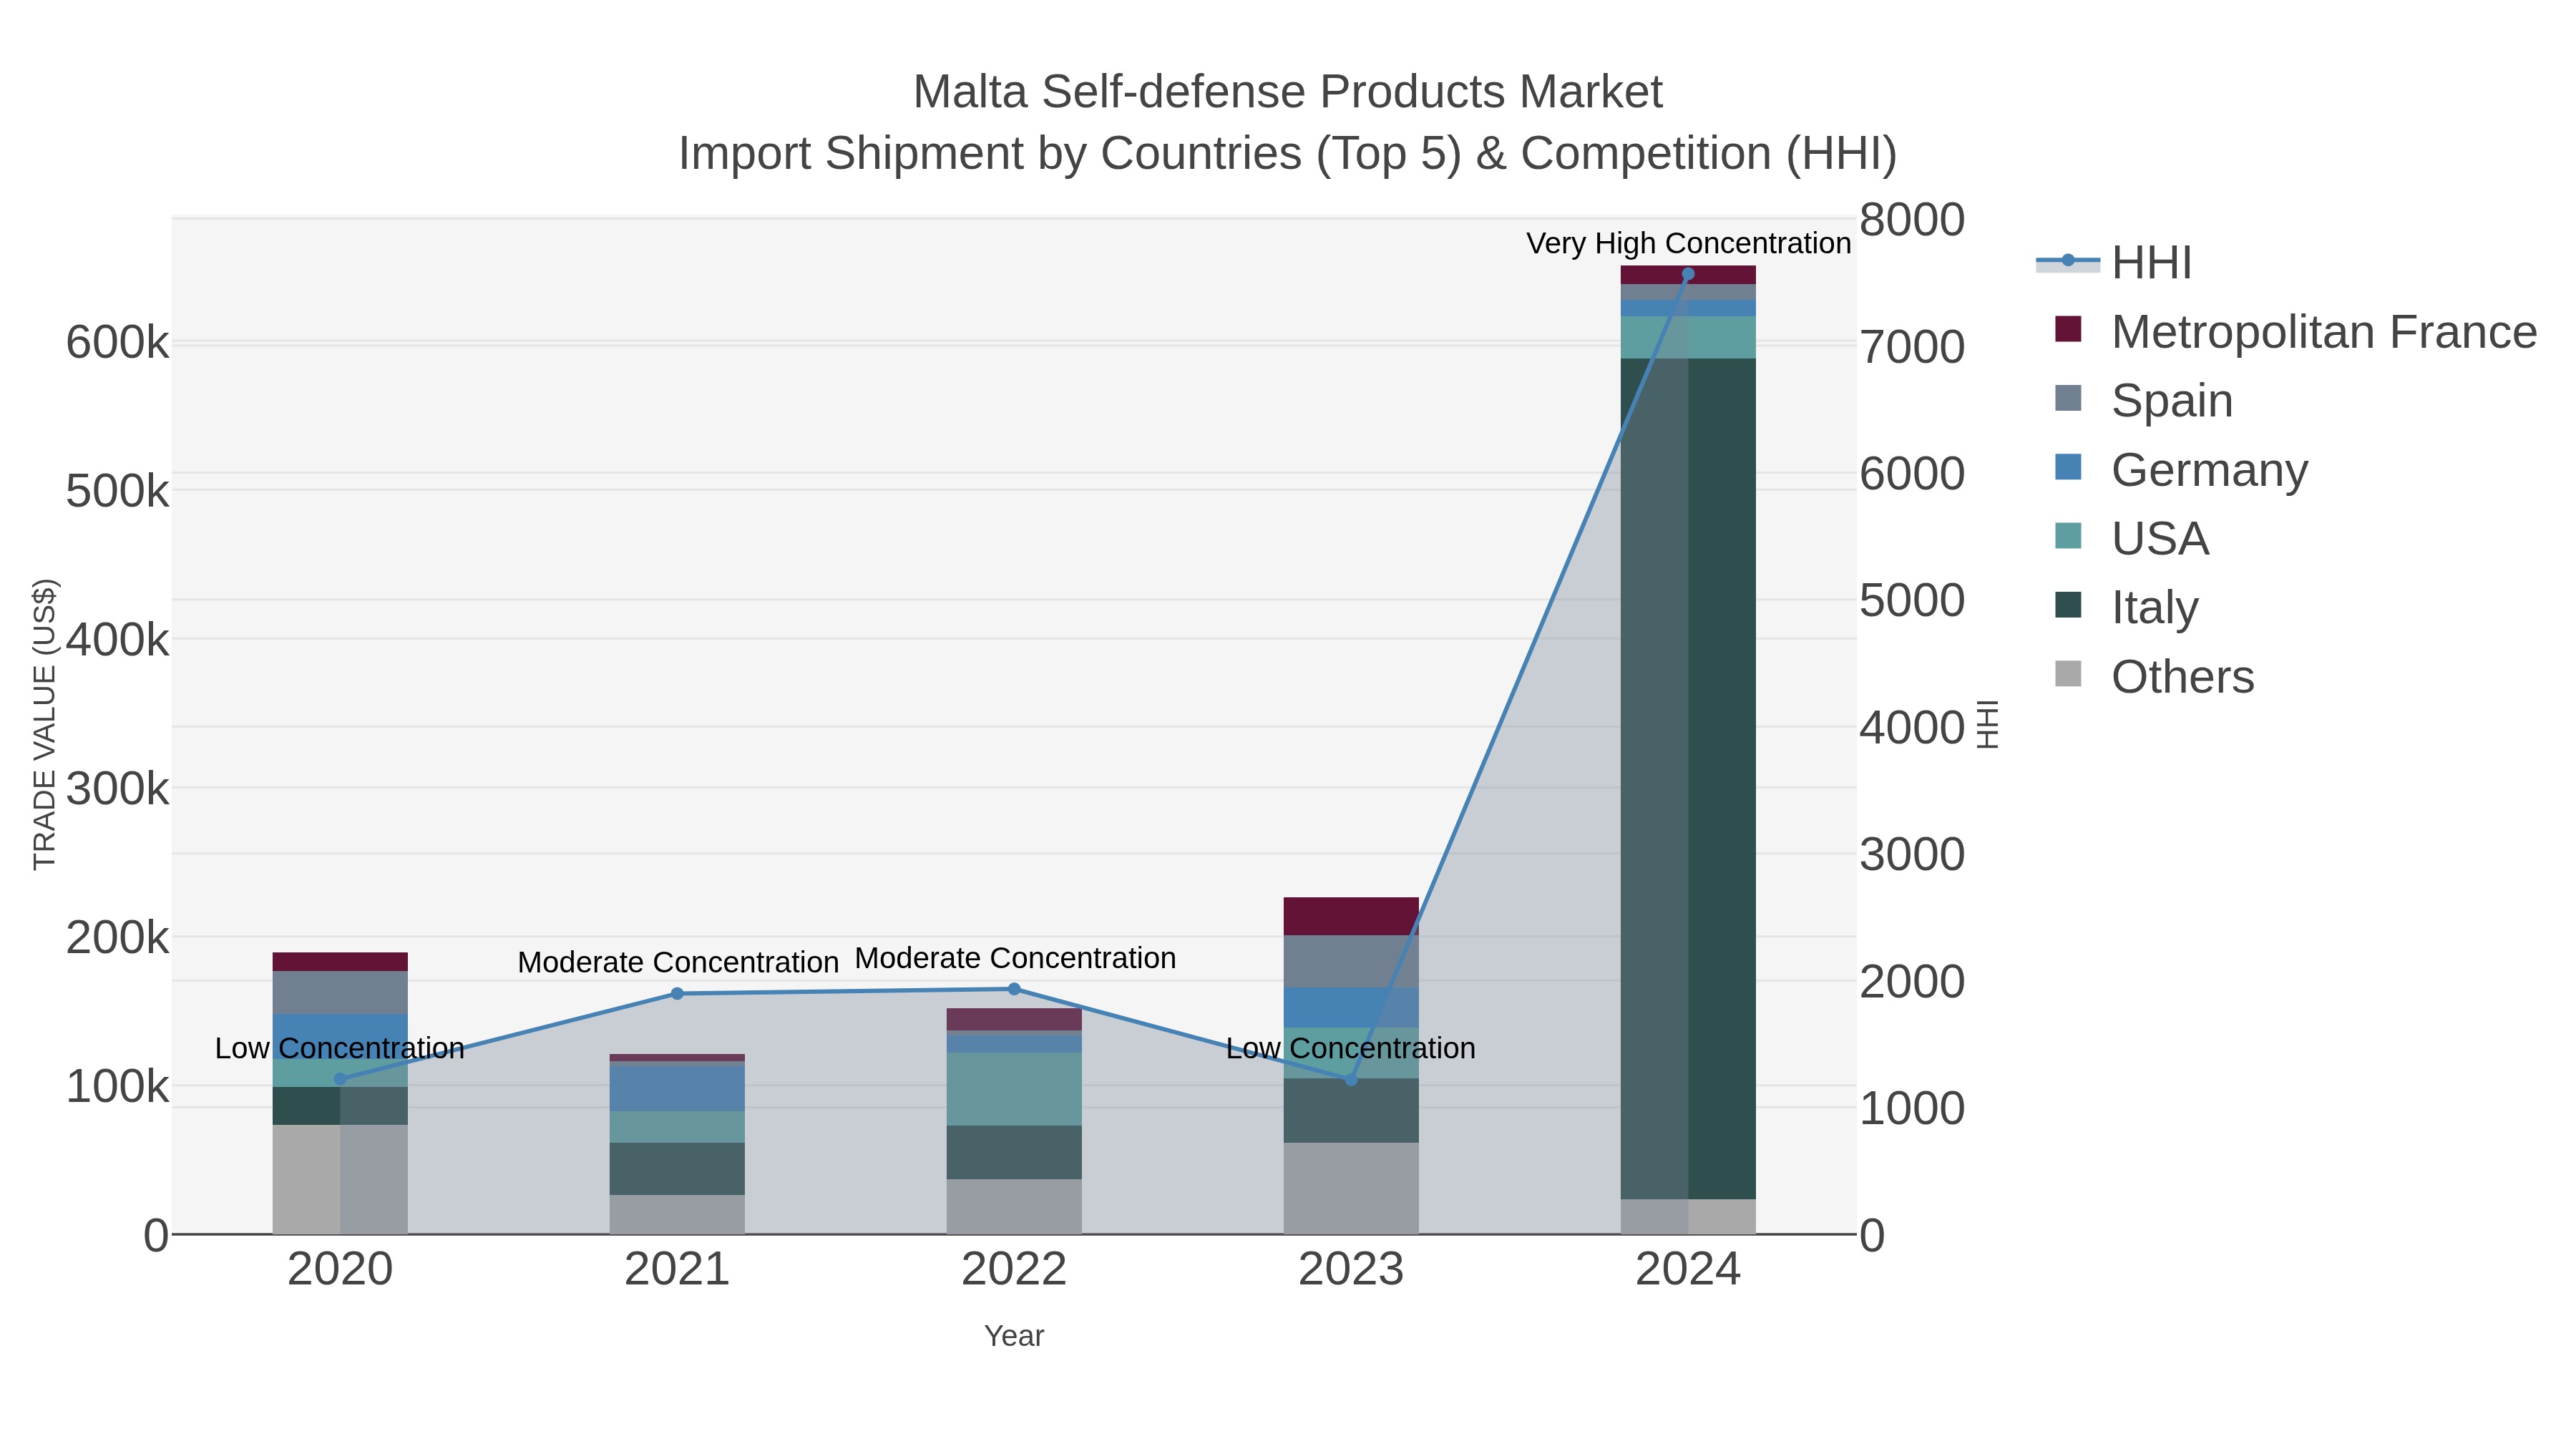Click the Metropolitan France segment of 2023 bar
2576x1449 pixels.
coord(1351,916)
